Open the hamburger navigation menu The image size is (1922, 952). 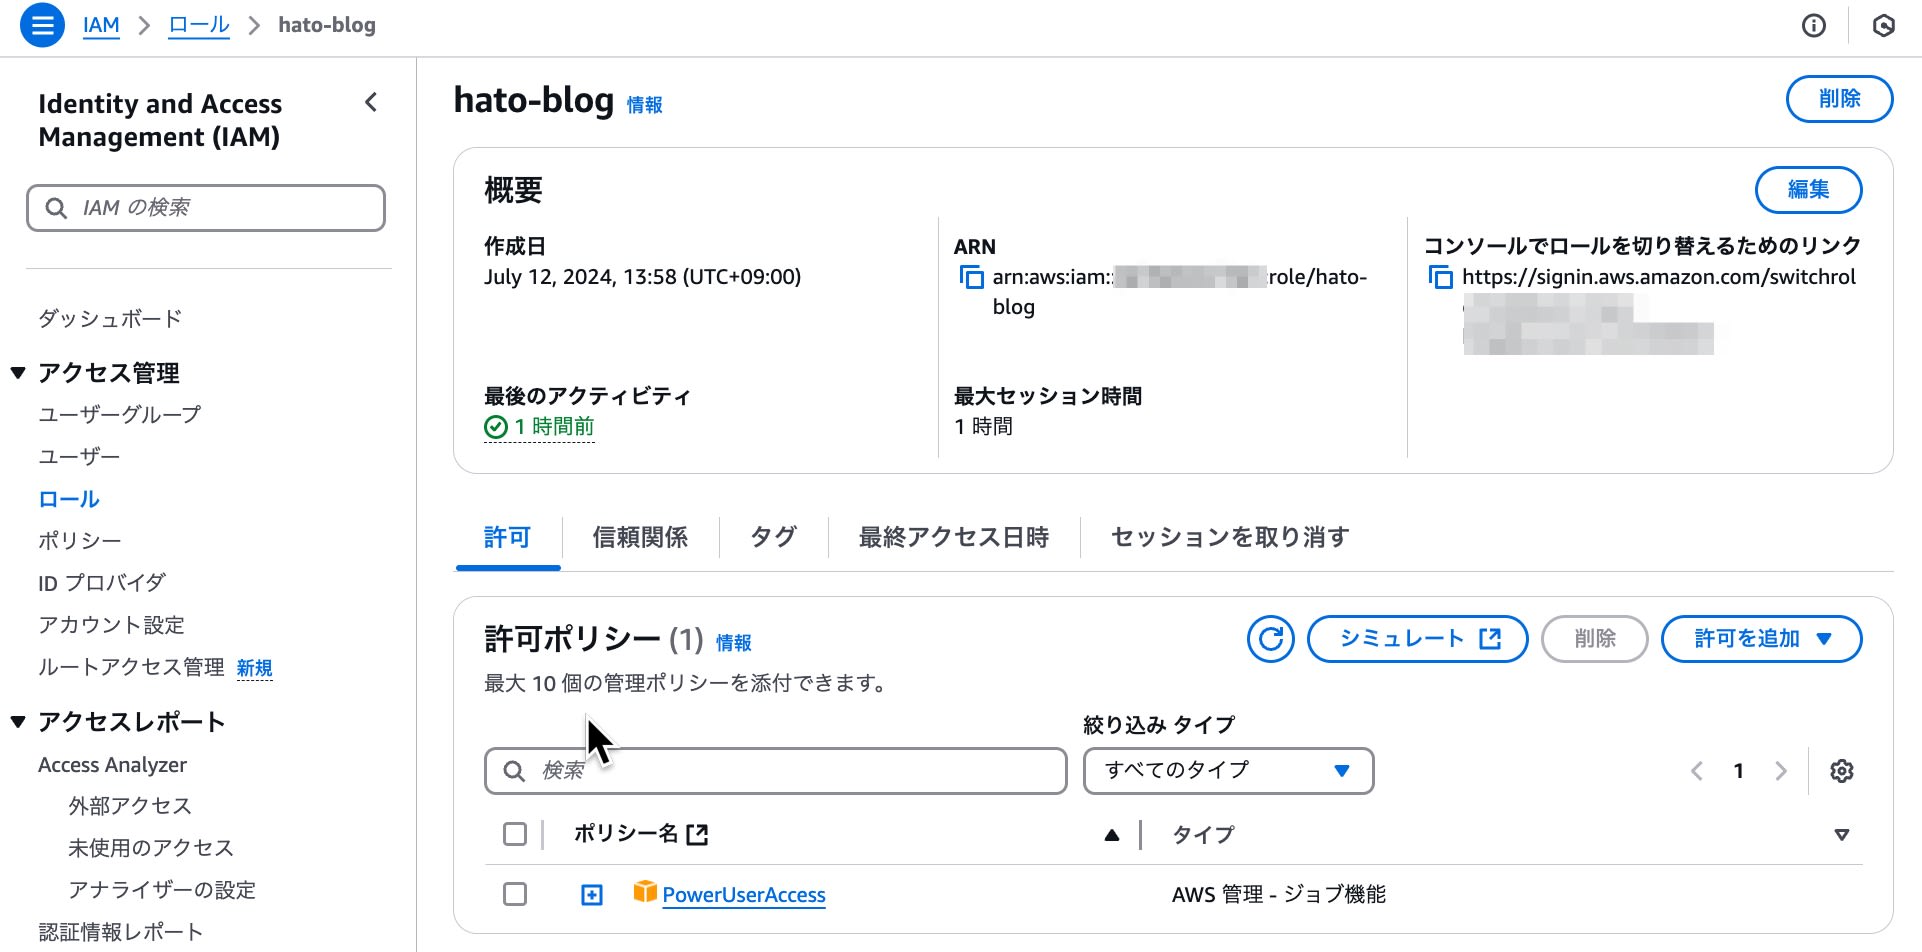(42, 25)
